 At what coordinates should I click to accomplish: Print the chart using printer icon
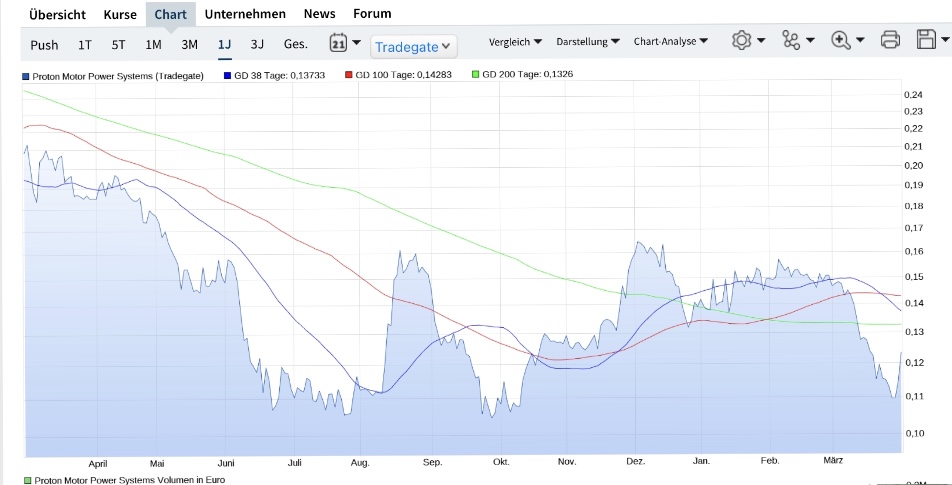point(890,41)
